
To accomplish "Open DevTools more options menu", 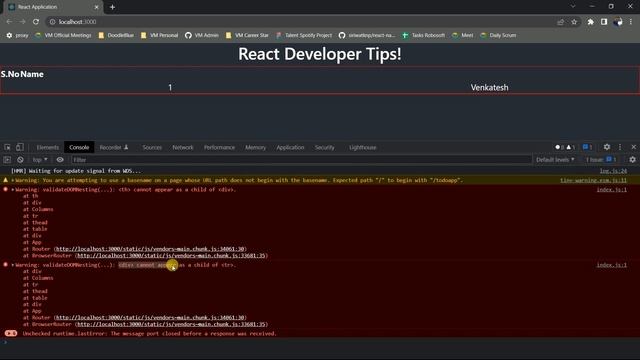I will tap(620, 147).
